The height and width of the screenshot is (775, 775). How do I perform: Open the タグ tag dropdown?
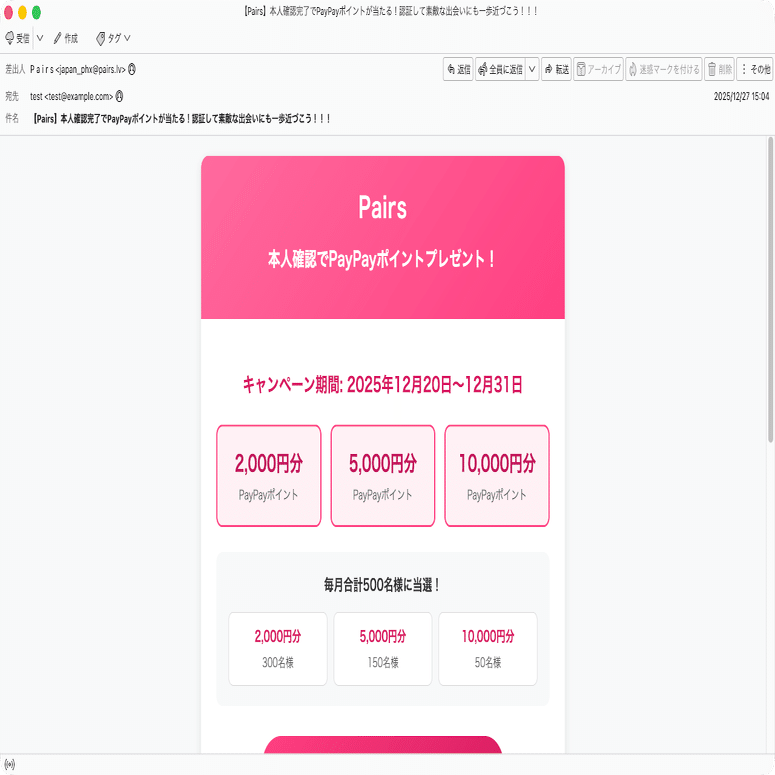coord(113,38)
